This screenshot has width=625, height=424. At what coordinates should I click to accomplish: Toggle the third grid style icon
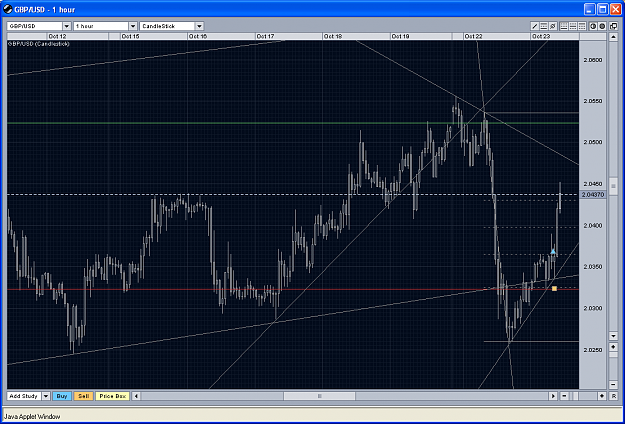pyautogui.click(x=582, y=26)
